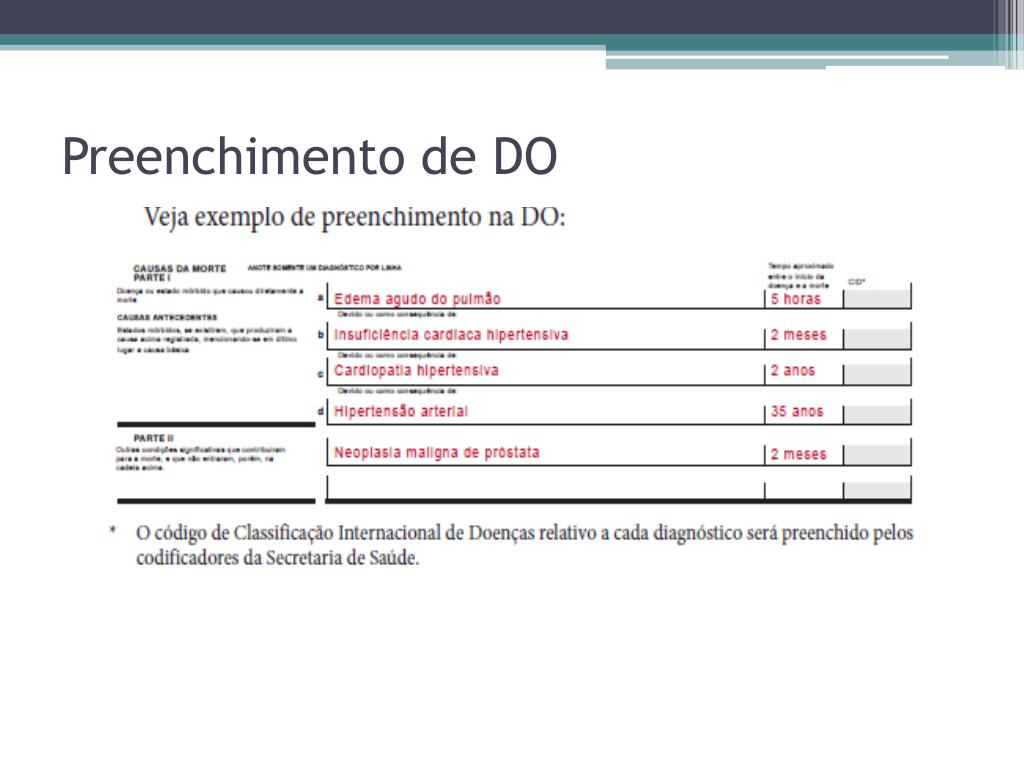This screenshot has width=1024, height=768.
Task: Click the "Tempo aproximado" column header
Action: (x=801, y=276)
